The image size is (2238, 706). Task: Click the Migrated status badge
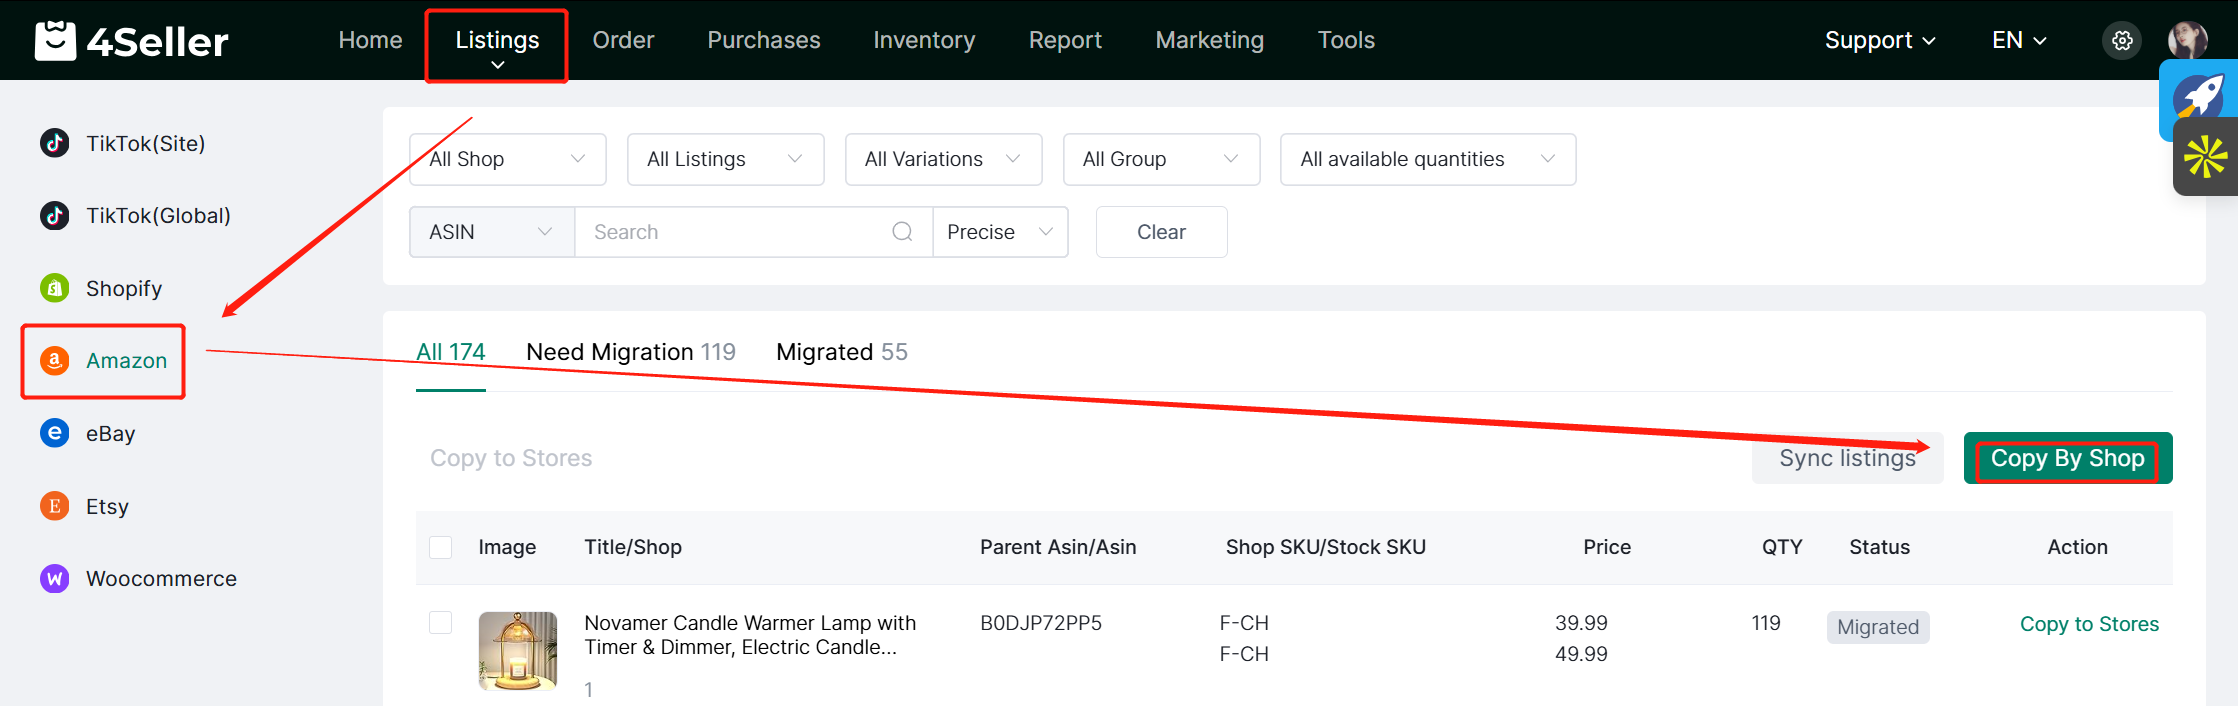1878,627
